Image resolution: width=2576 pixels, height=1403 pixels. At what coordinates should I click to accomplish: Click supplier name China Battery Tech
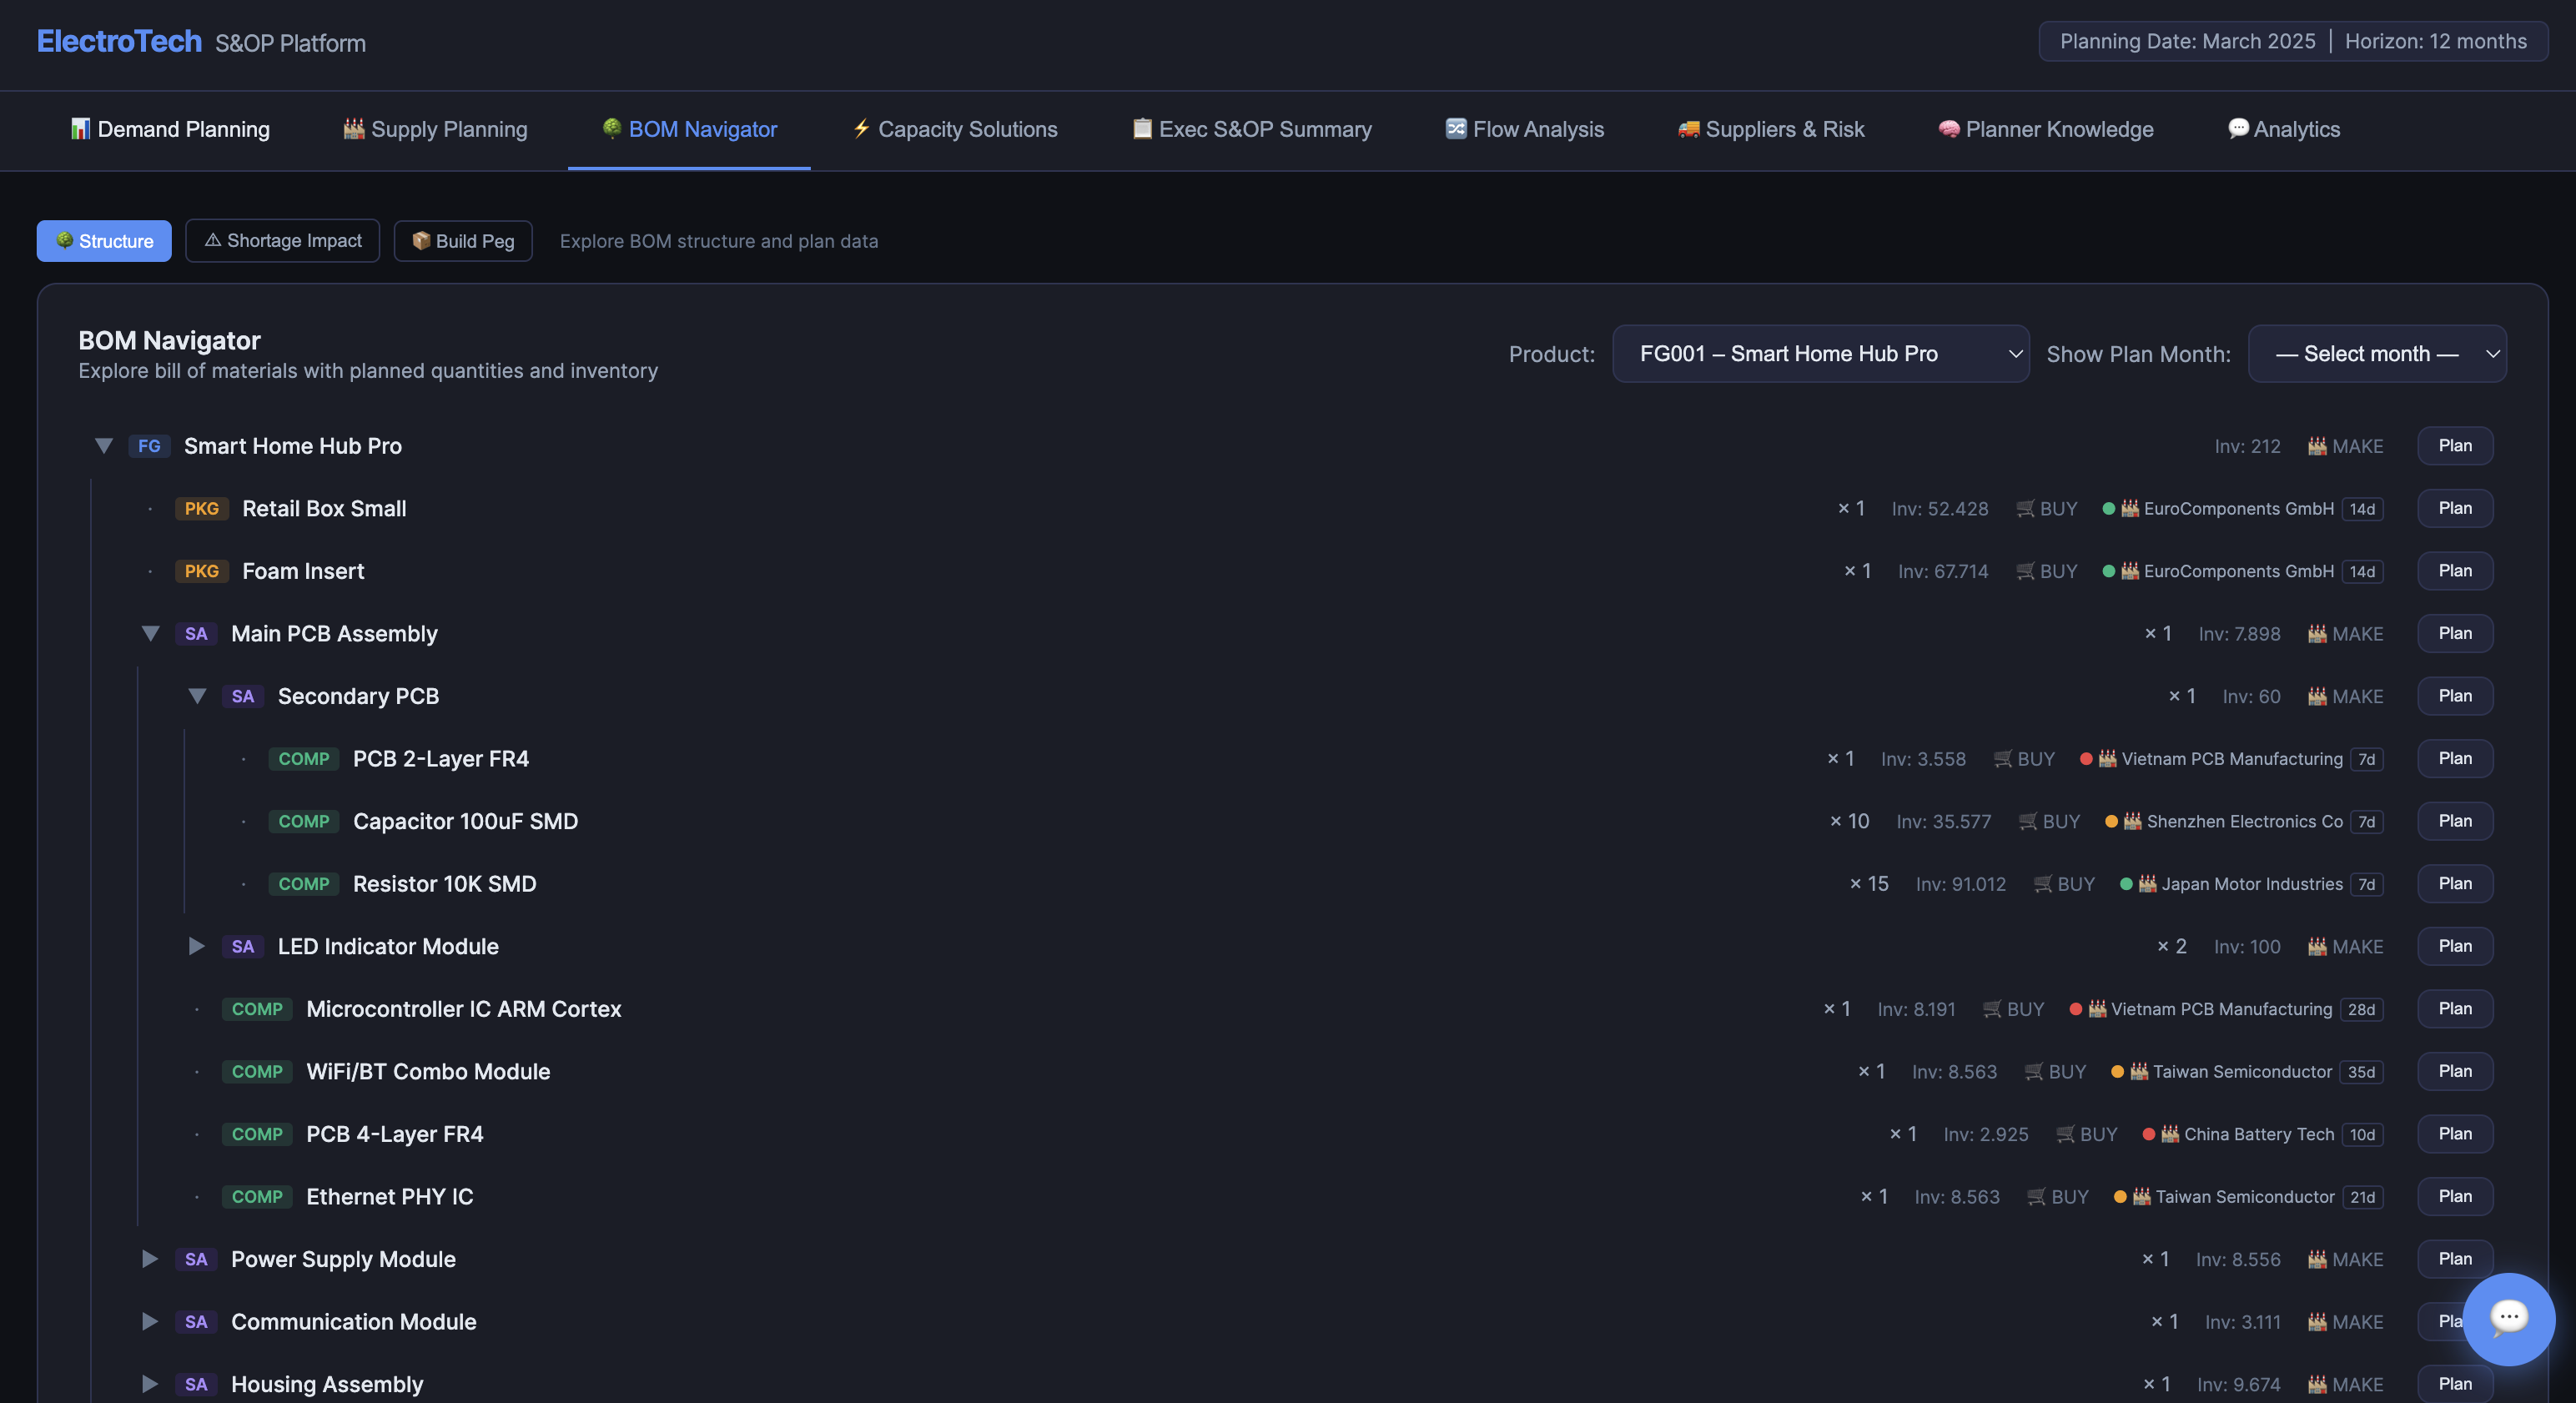click(x=2259, y=1134)
